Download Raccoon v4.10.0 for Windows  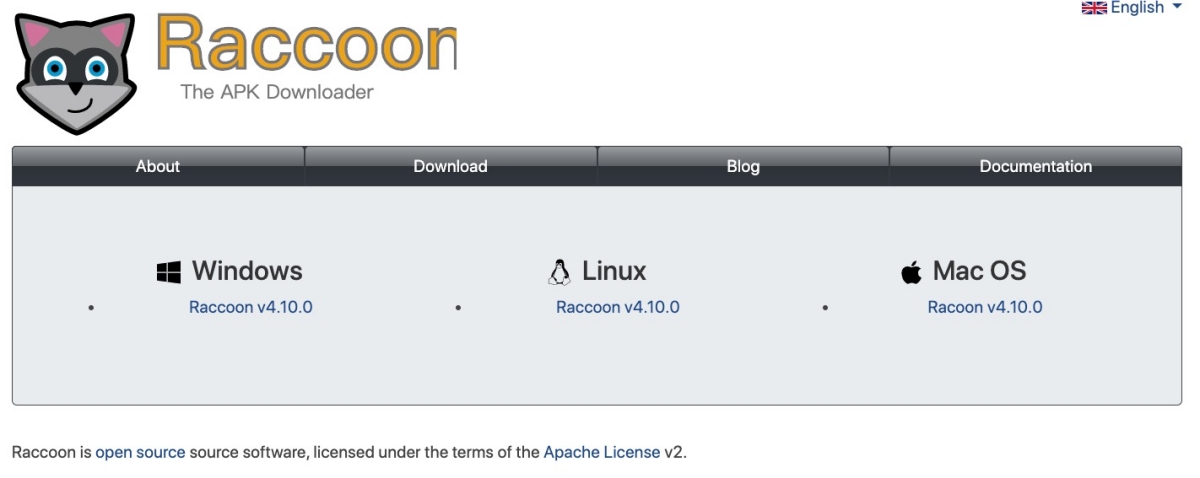tap(251, 307)
